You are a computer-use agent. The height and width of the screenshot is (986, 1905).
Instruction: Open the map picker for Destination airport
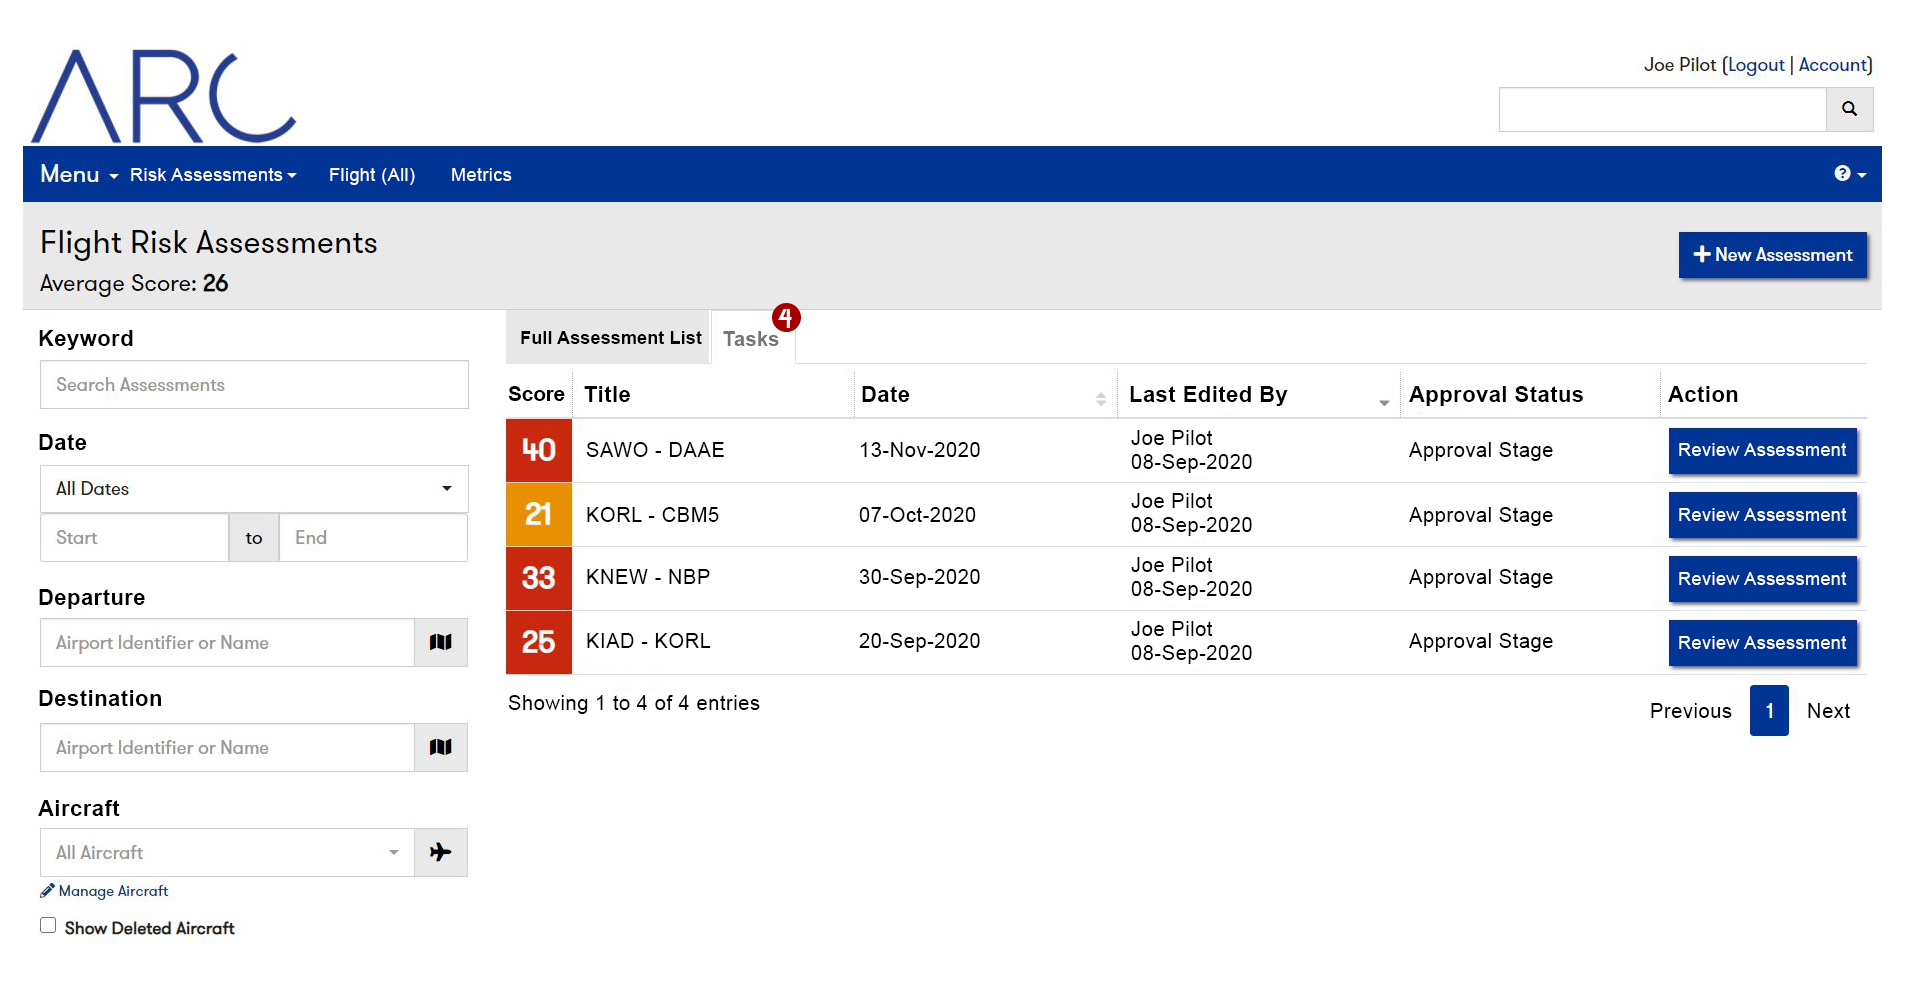(x=441, y=747)
